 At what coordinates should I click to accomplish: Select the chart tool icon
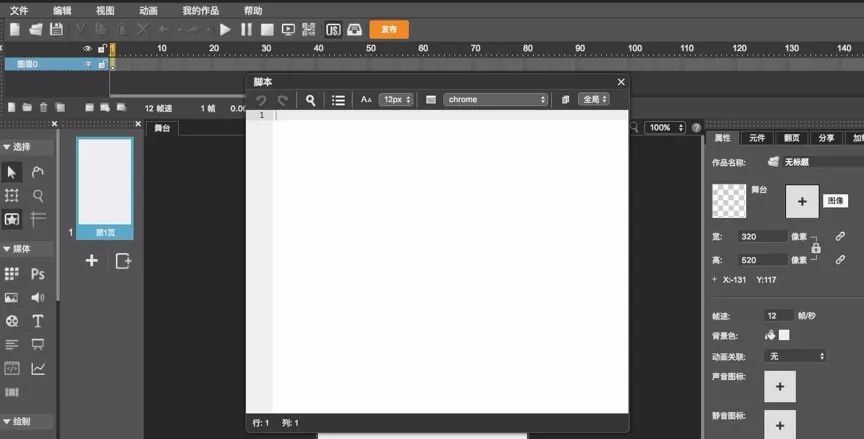(38, 369)
